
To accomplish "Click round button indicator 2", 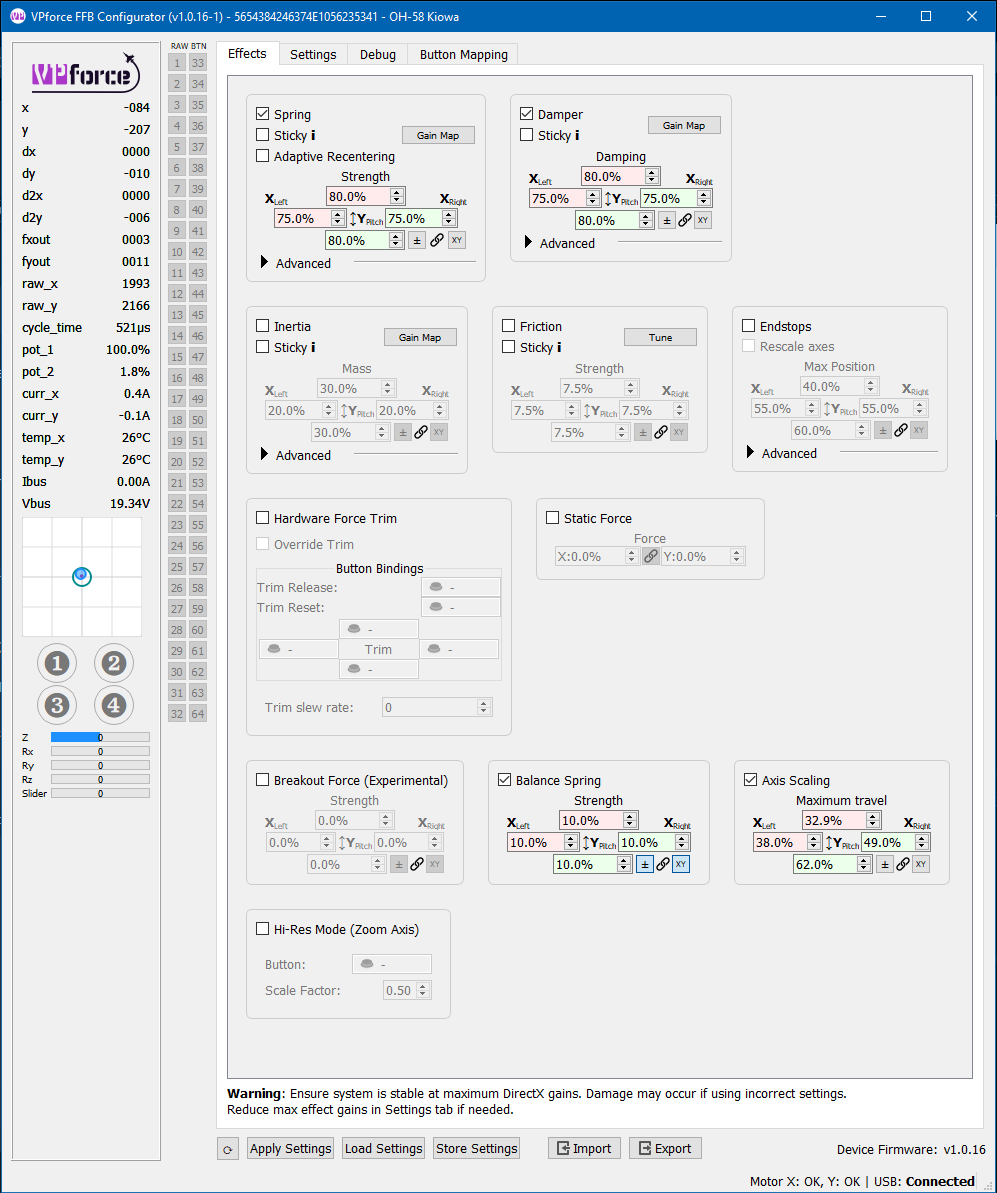I will point(114,663).
